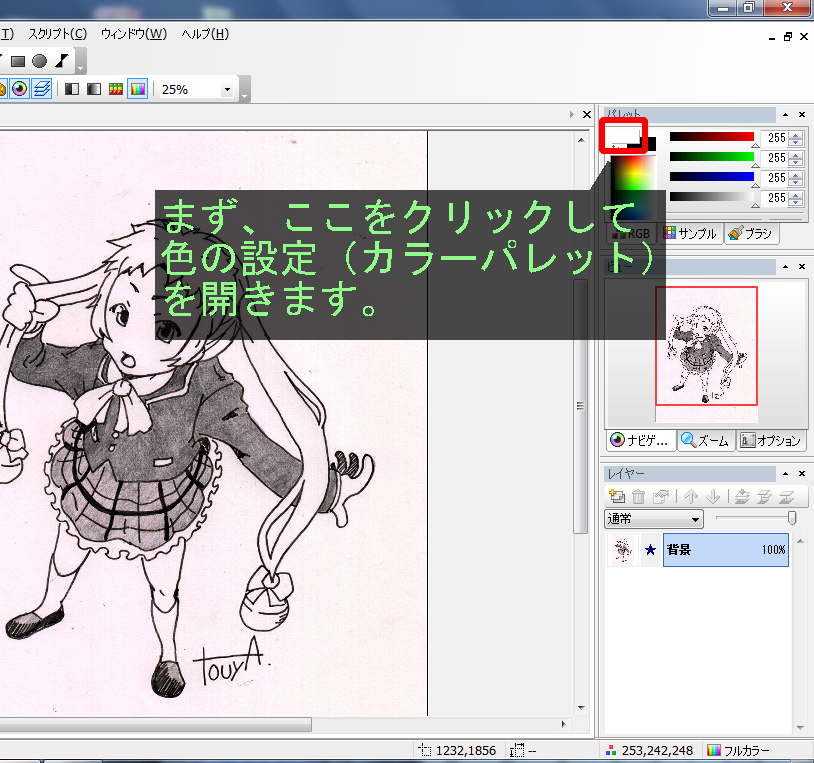
Task: Open the 通常 blend mode dropdown
Action: 654,520
